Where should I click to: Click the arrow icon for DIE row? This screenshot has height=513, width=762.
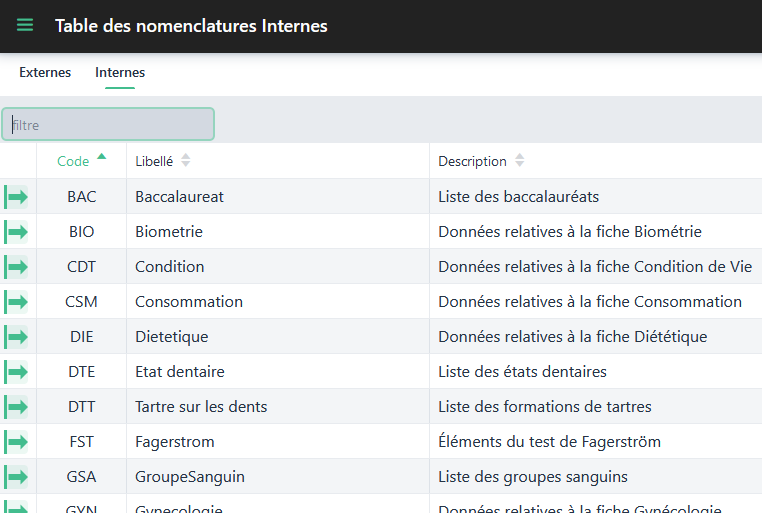click(x=17, y=337)
